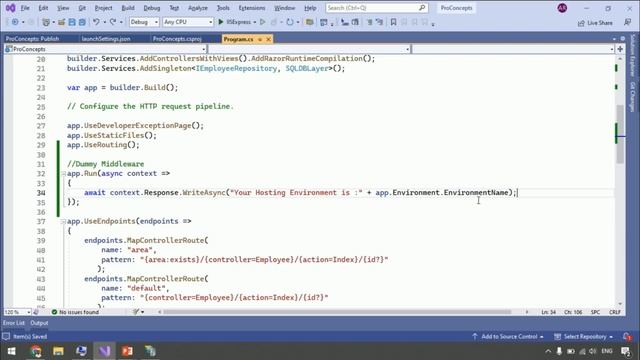
Task: Open PowerPoint from the taskbar
Action: (127, 351)
